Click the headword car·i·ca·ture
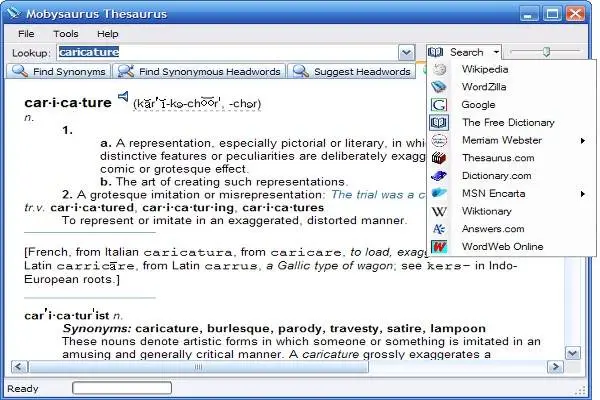Image resolution: width=600 pixels, height=400 pixels. [68, 102]
